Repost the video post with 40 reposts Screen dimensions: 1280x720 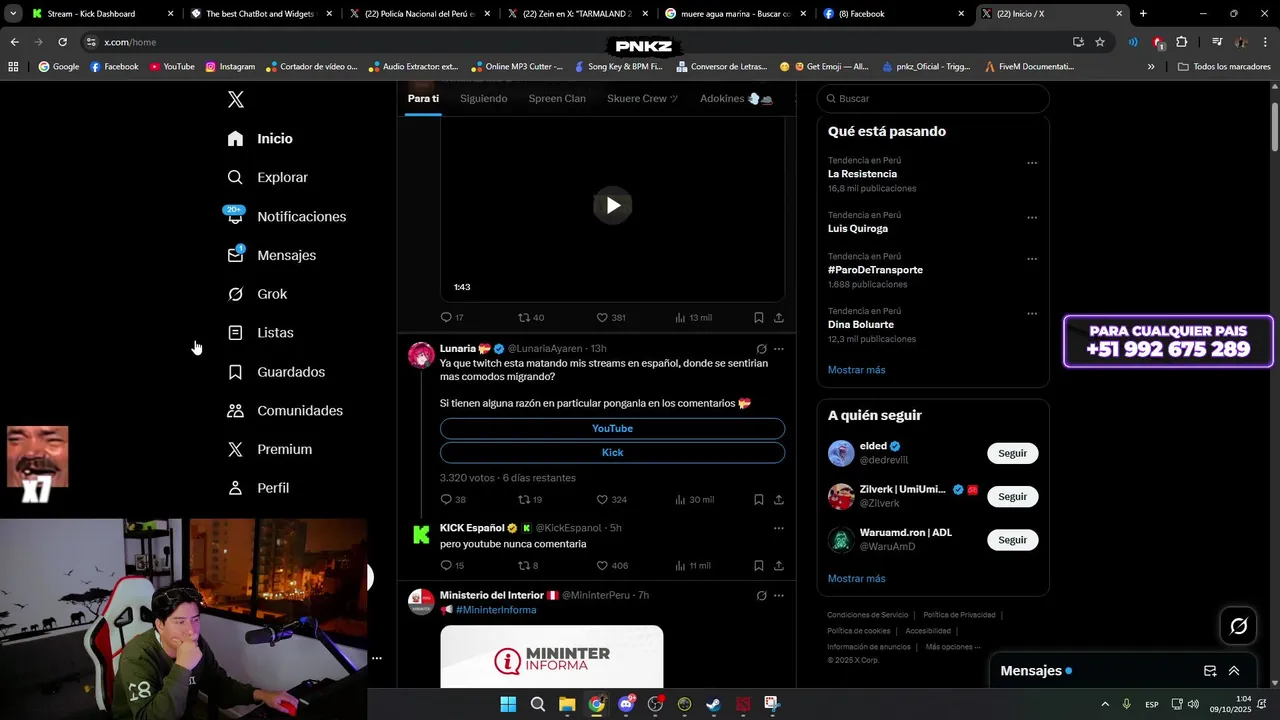[x=531, y=318]
